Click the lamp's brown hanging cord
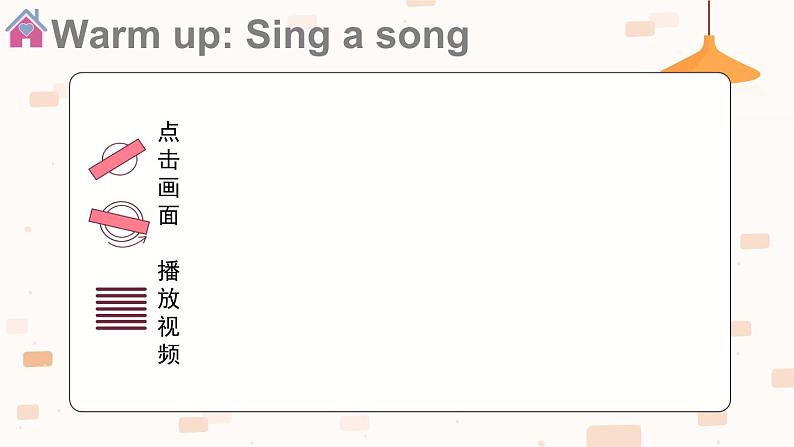794x447 pixels. [x=708, y=18]
